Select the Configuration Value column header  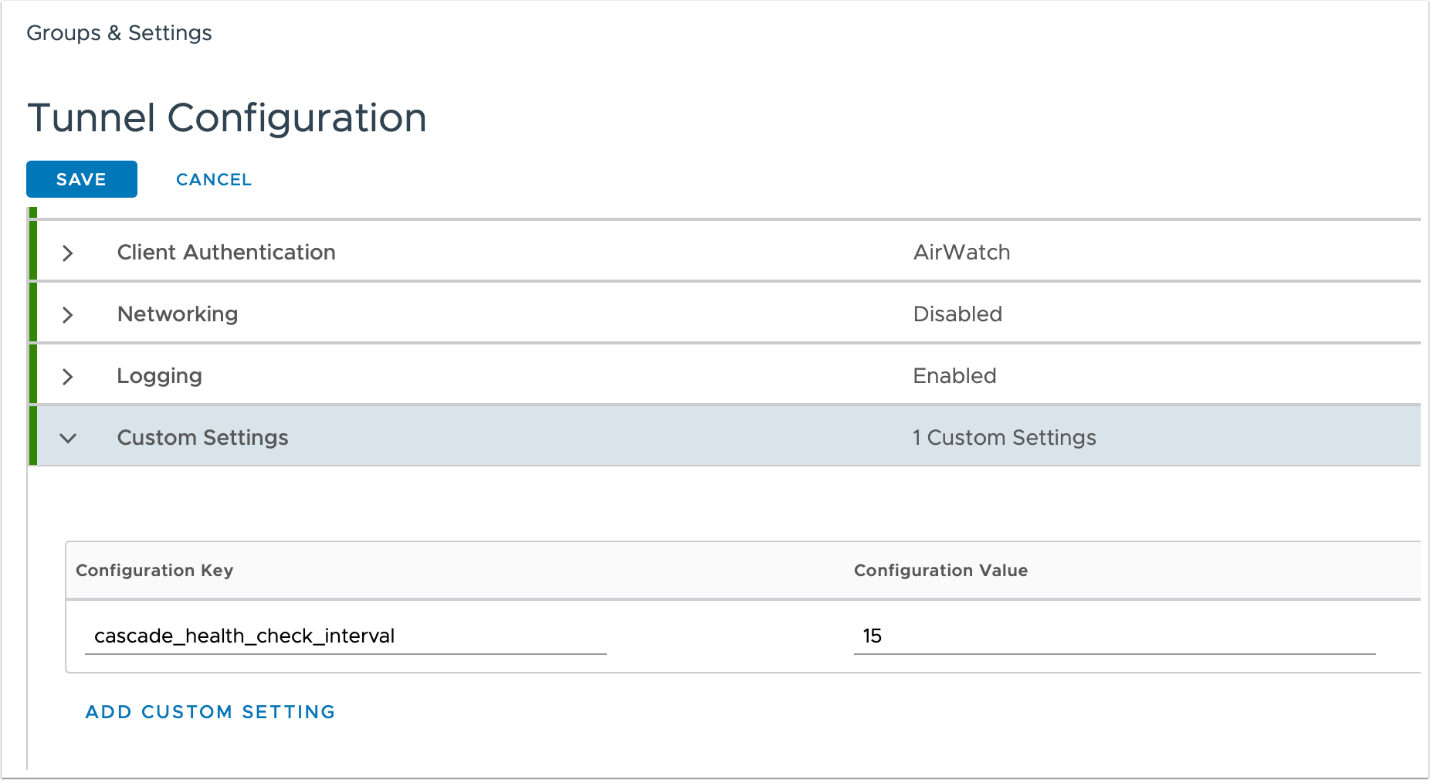pyautogui.click(x=940, y=570)
